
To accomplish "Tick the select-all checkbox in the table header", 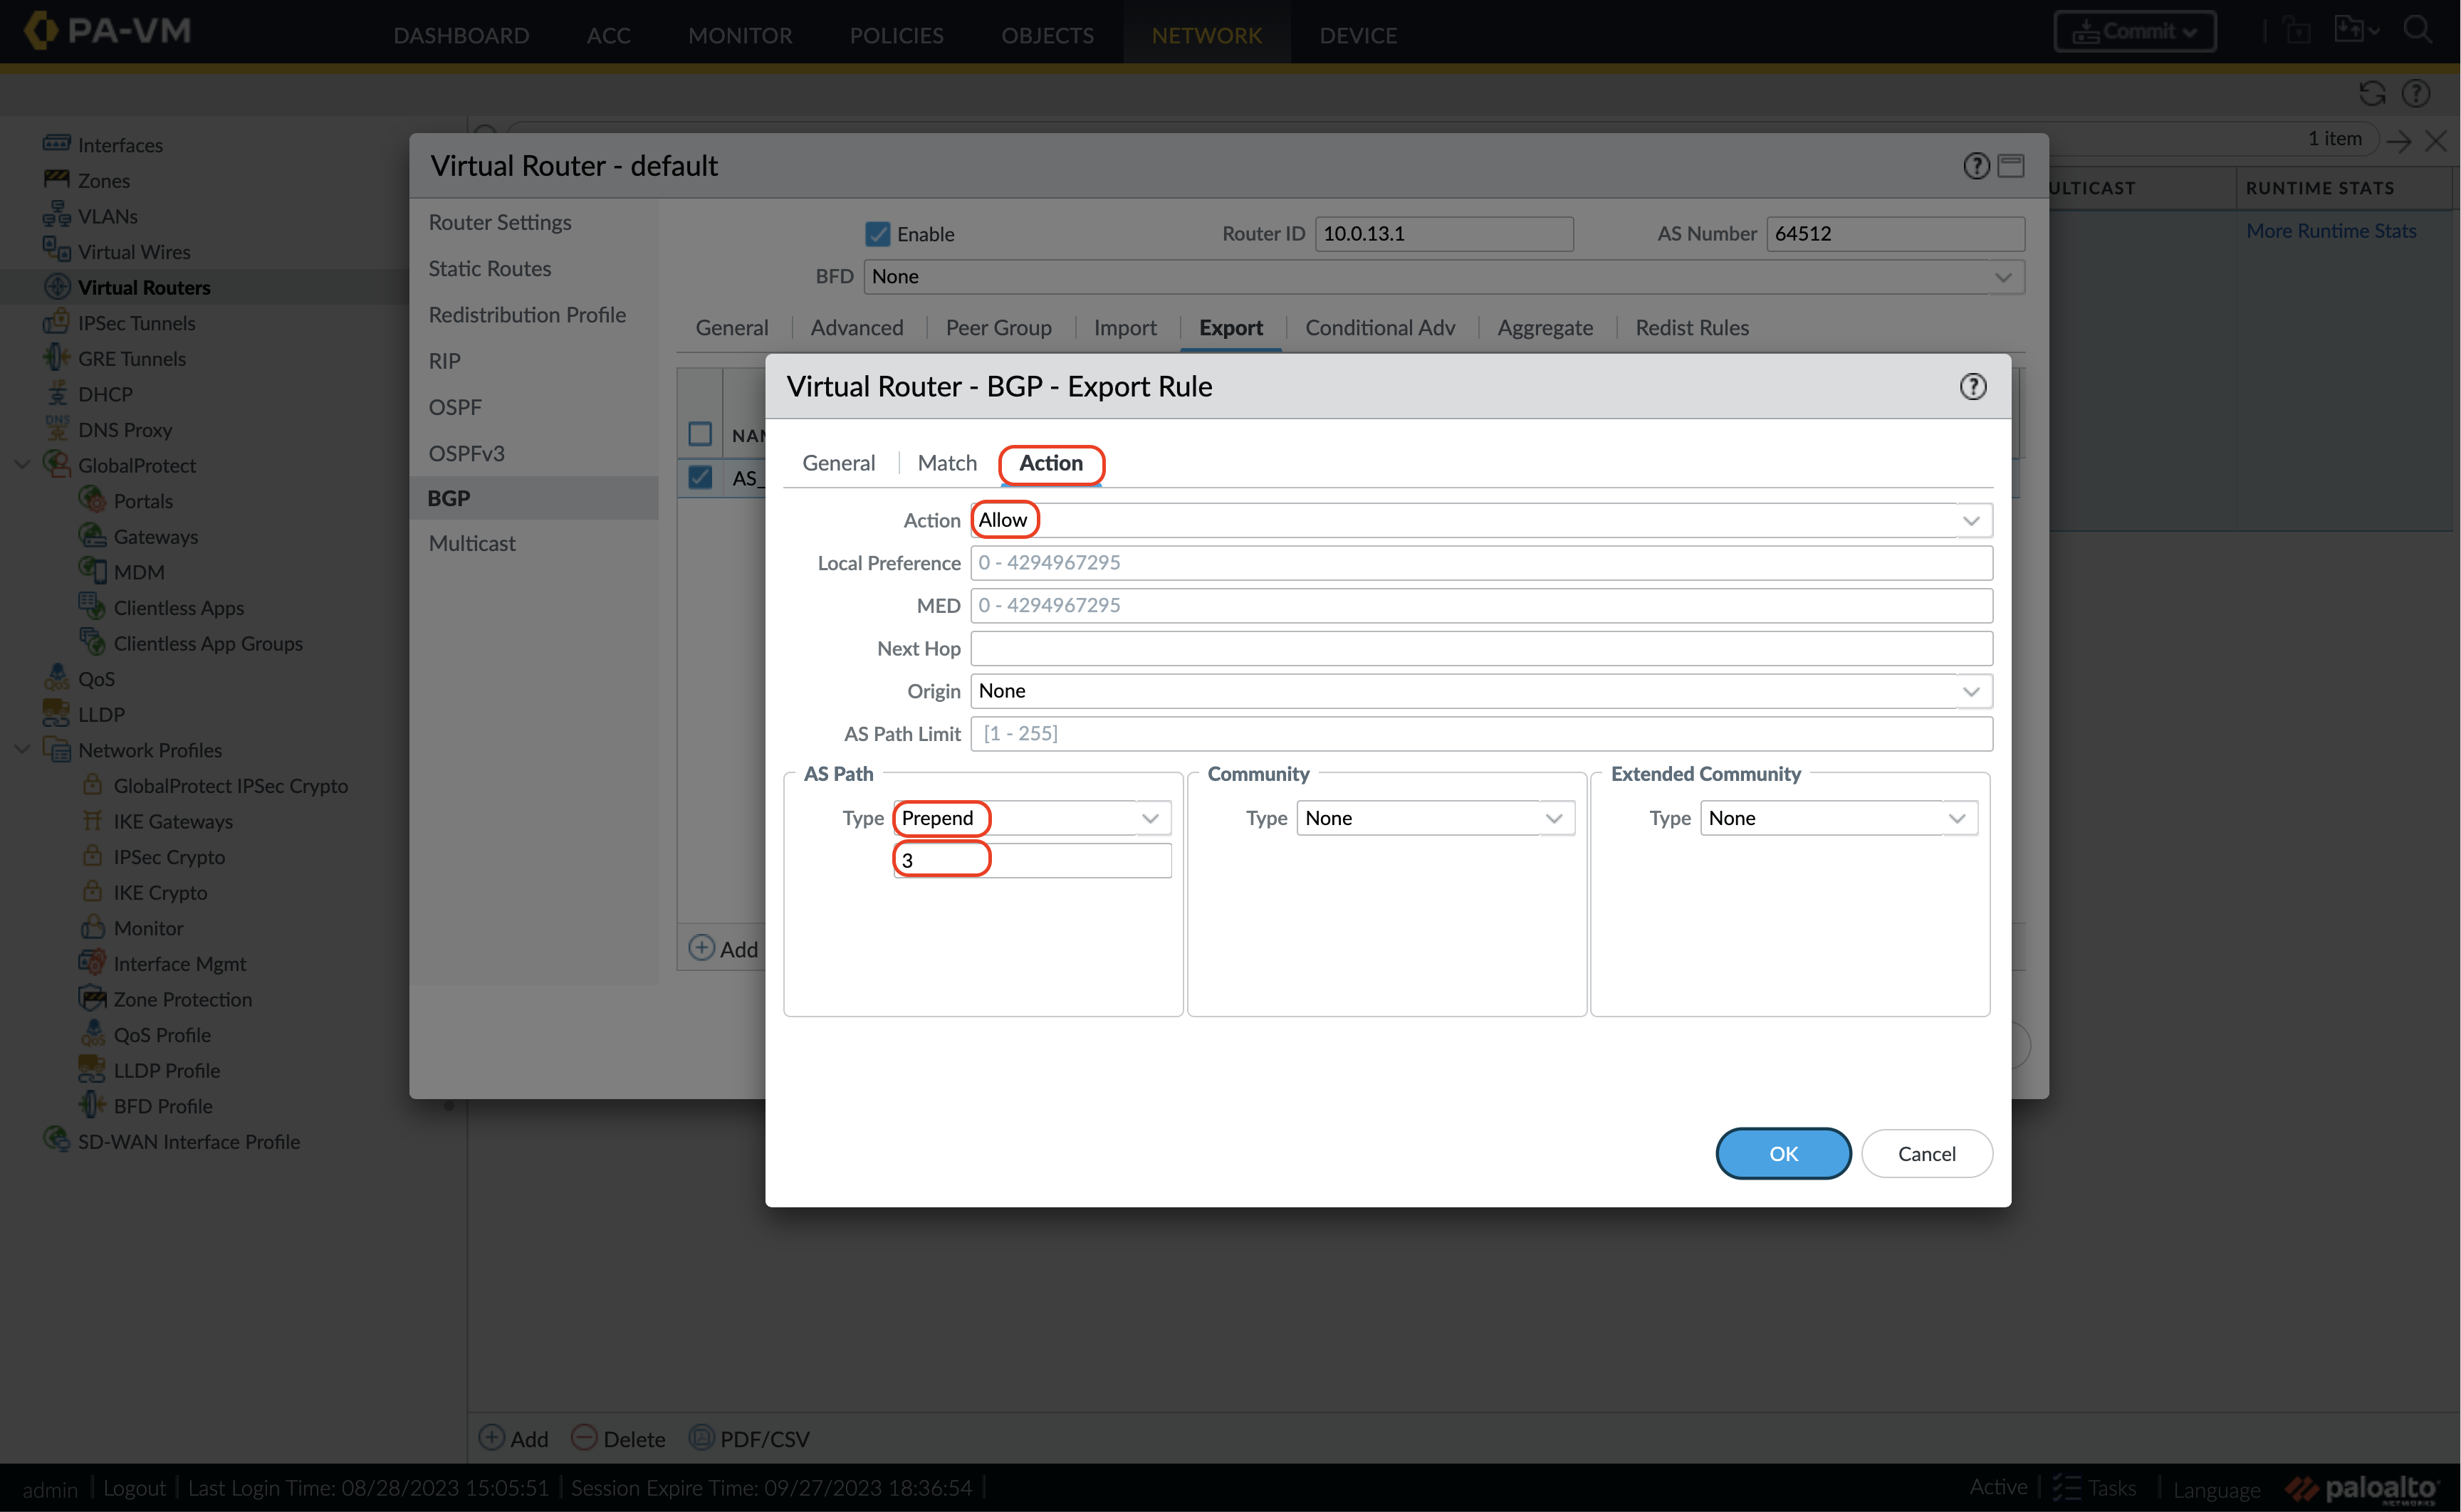I will click(700, 434).
